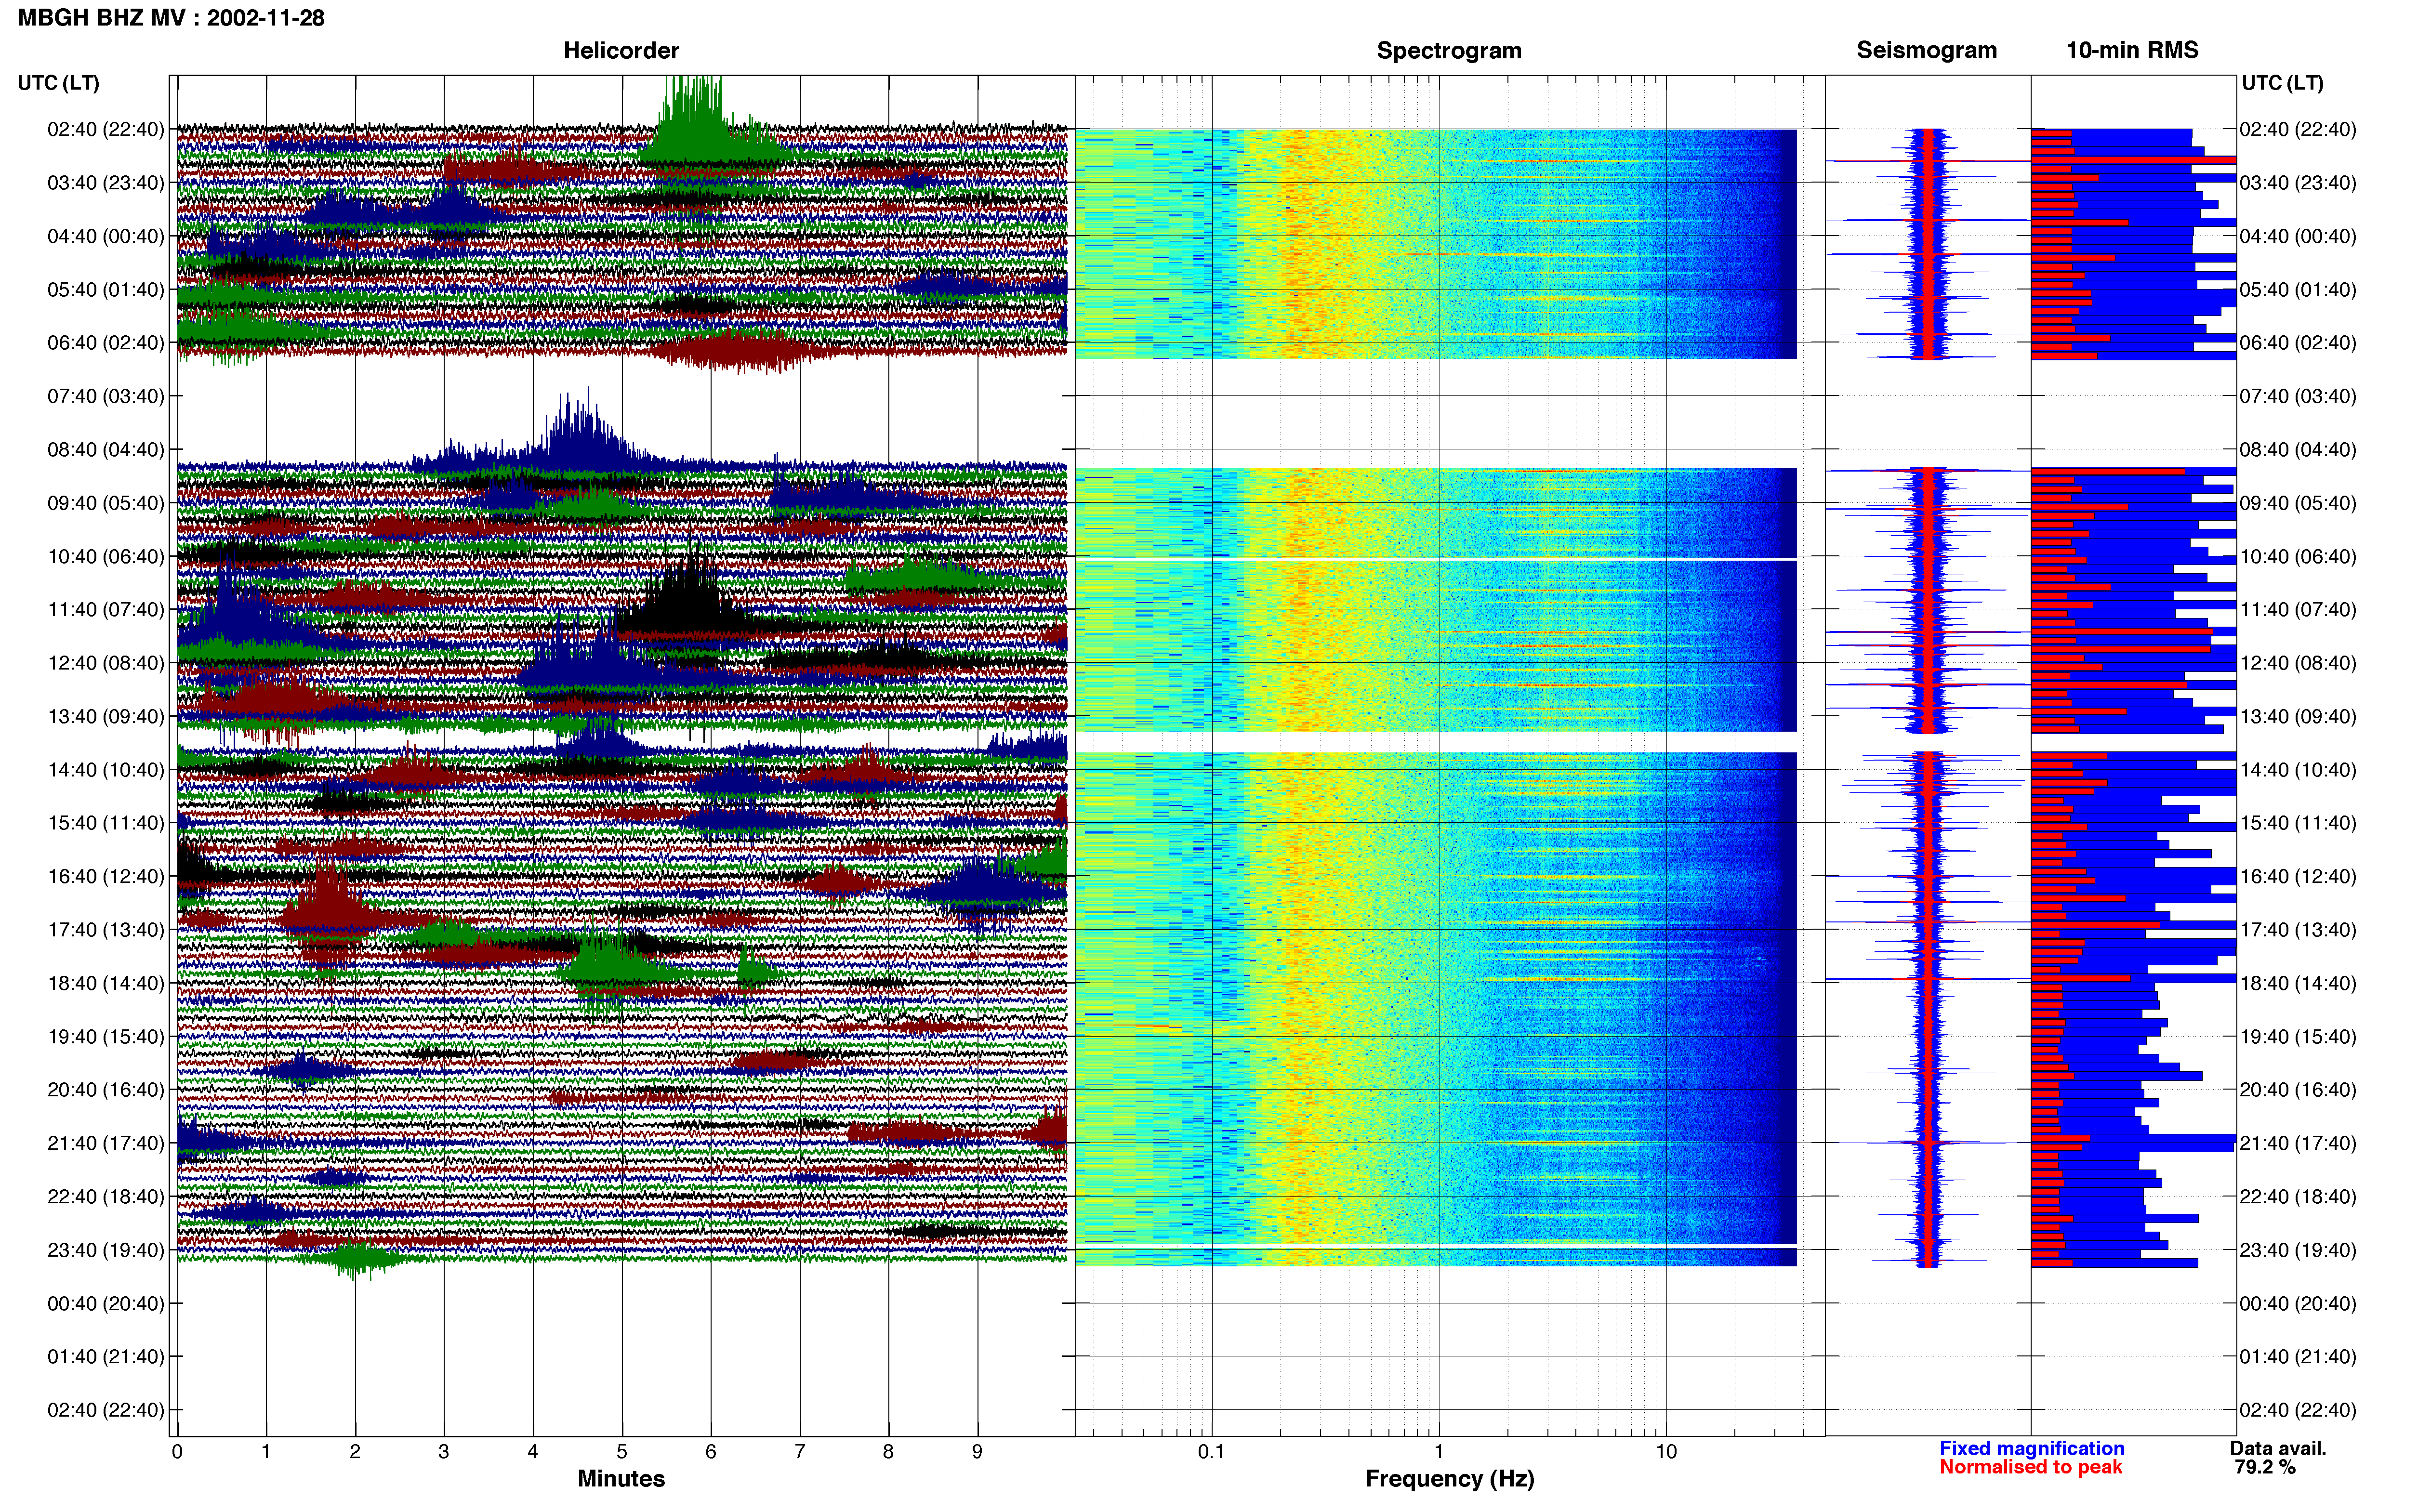This screenshot has width=2418, height=1512.
Task: Click the left 04:40 (00:40) time label
Action: tap(106, 236)
